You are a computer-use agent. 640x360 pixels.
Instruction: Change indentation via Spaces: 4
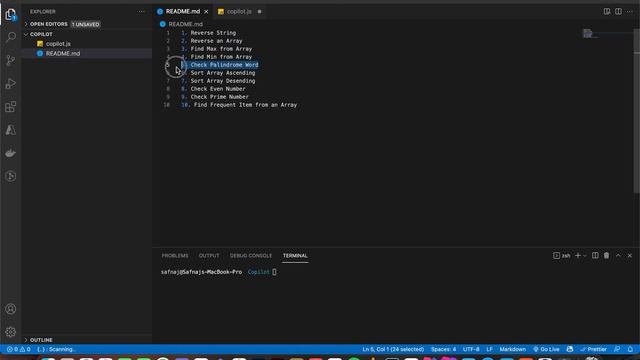click(443, 349)
